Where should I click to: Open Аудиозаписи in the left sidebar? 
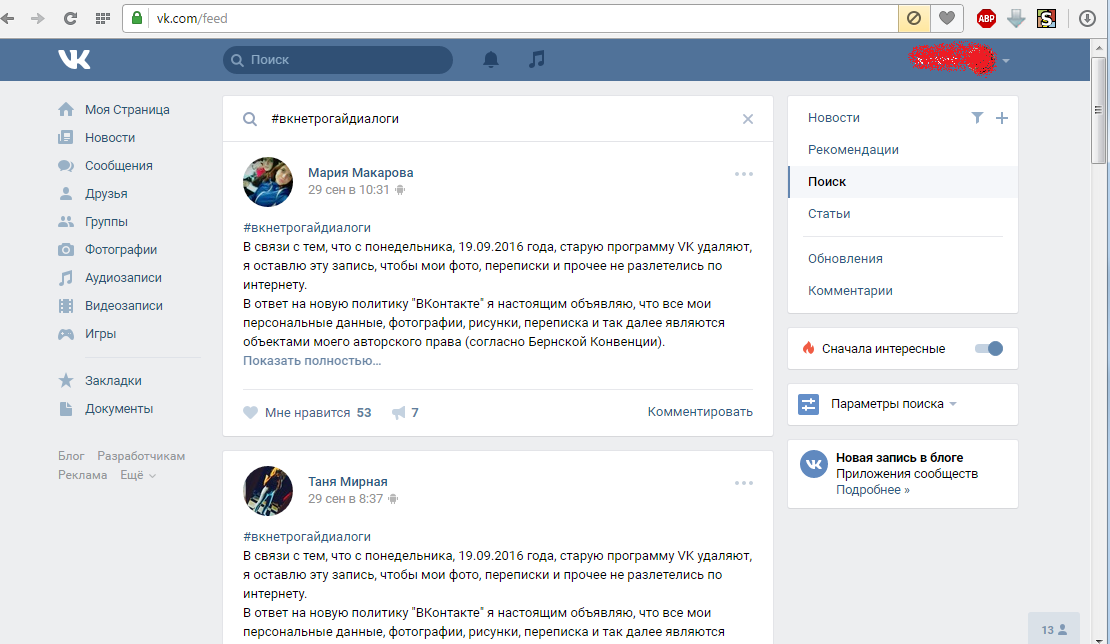123,277
